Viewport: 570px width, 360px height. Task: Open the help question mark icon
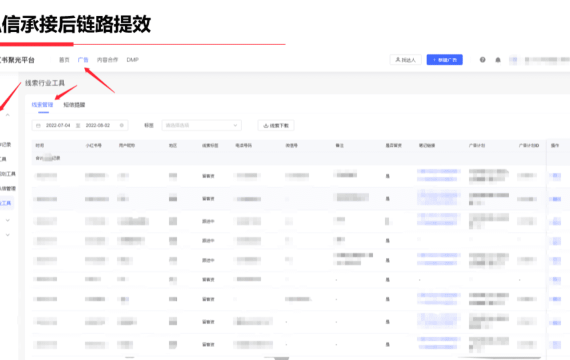(482, 60)
